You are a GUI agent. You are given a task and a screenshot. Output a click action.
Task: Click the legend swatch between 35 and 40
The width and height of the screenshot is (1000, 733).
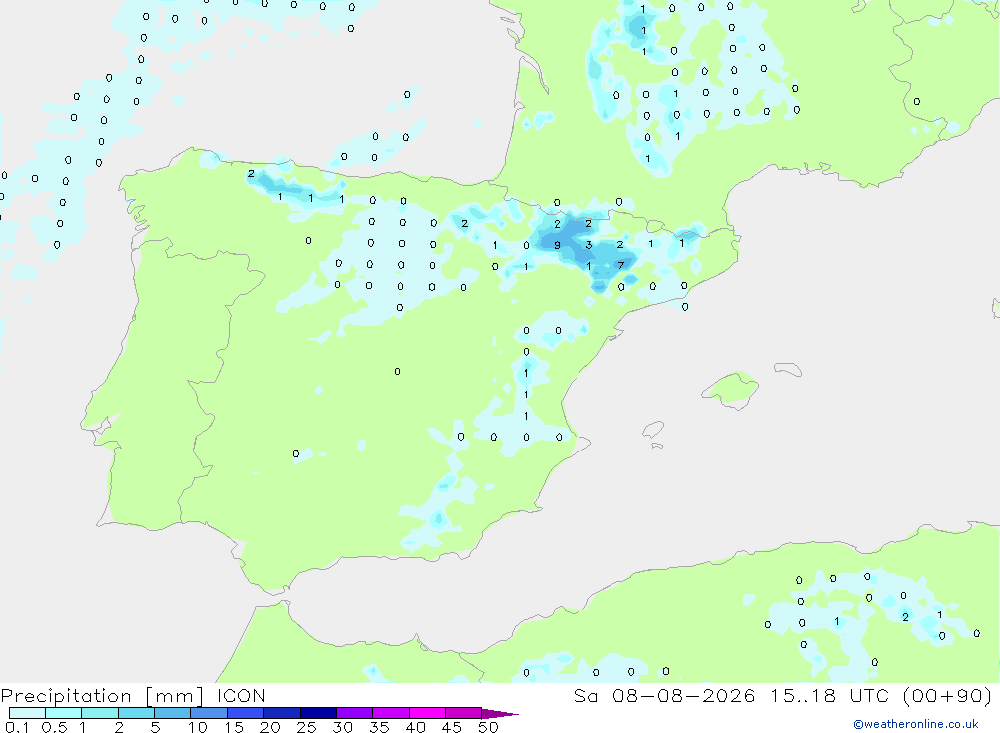390,713
